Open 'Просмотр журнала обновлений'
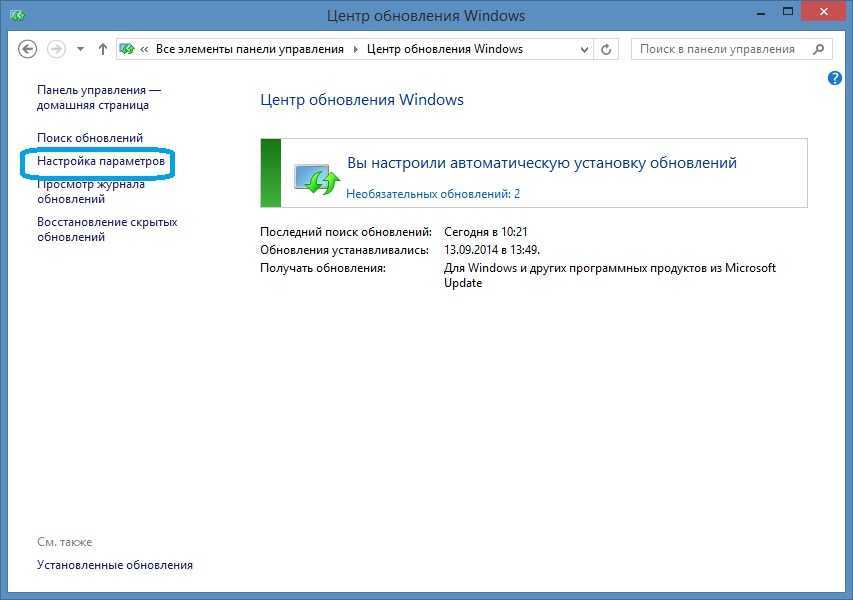 (91, 191)
